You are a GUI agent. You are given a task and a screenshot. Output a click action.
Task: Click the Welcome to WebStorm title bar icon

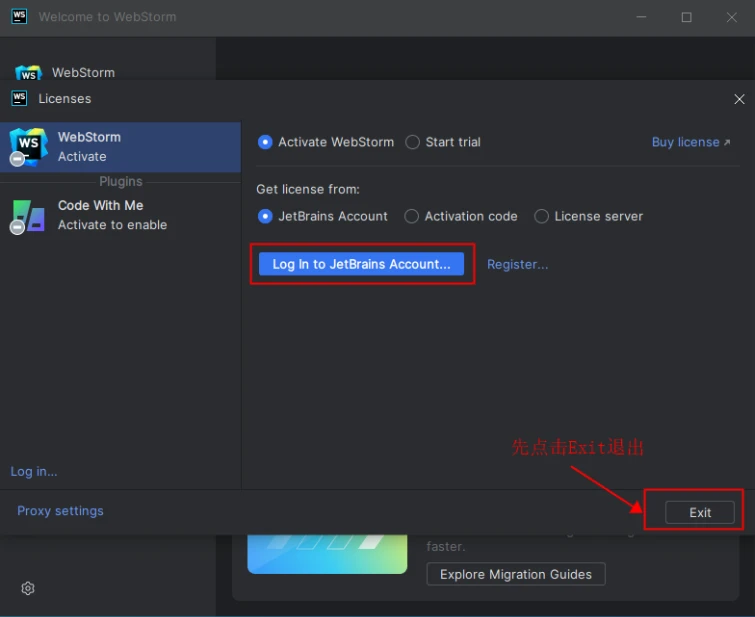coord(19,16)
